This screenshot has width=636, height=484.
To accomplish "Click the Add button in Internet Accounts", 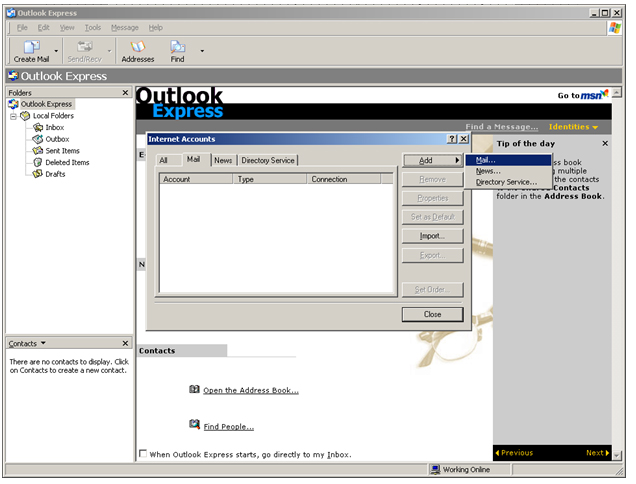I will (432, 161).
